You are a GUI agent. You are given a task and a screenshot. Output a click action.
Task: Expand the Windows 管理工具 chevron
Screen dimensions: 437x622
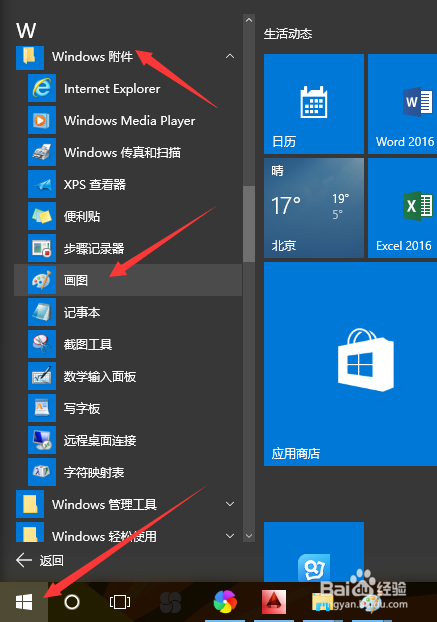pyautogui.click(x=230, y=504)
